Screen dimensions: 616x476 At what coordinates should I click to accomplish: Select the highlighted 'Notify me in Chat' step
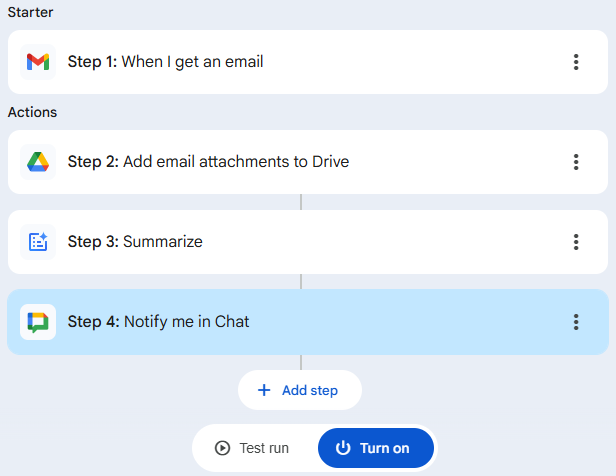coord(186,322)
